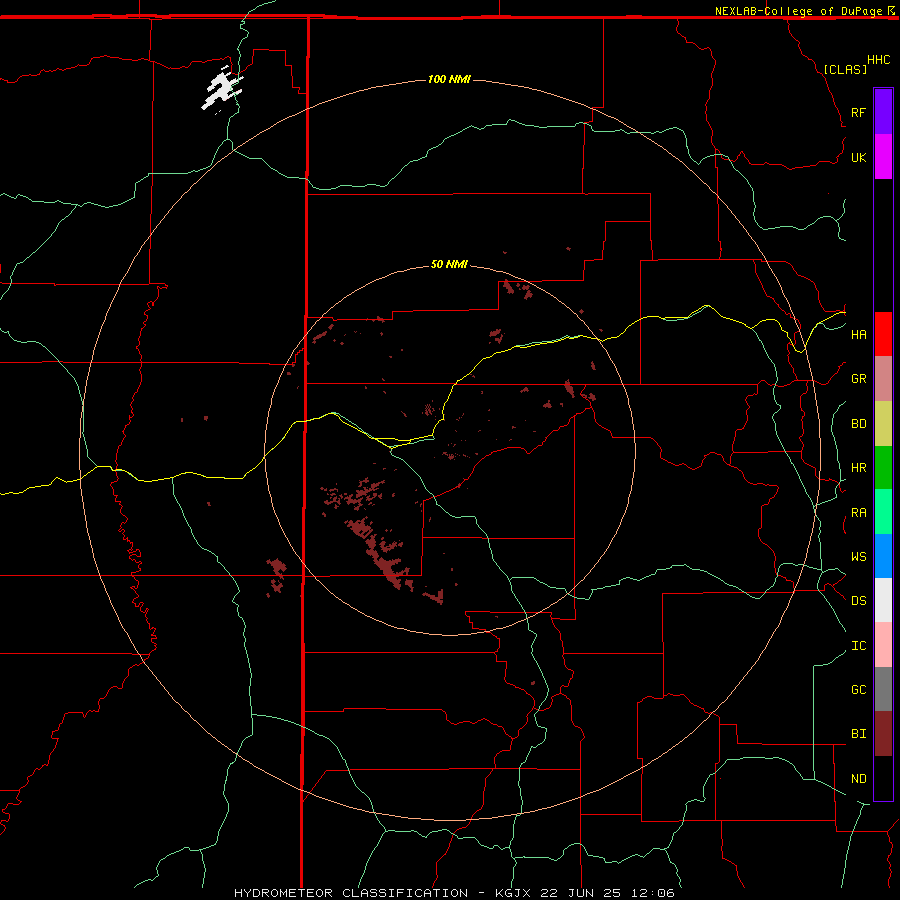Click the white dry snow echo cluster

222,89
